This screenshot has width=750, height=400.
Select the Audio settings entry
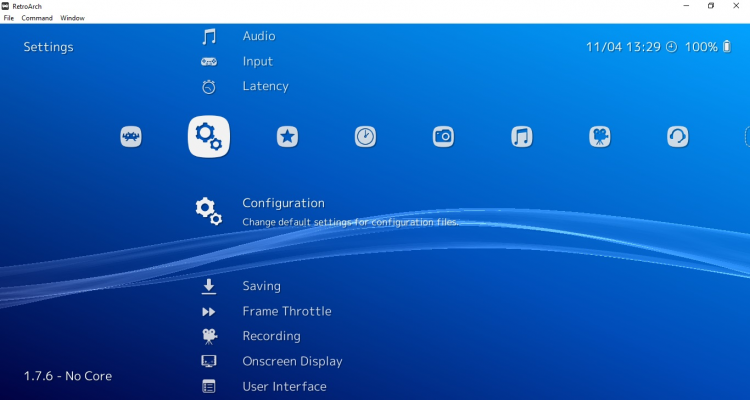pyautogui.click(x=258, y=36)
